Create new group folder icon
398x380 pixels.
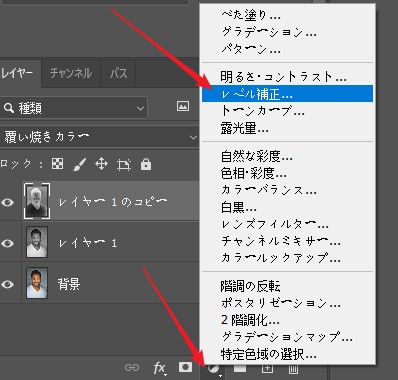(x=240, y=368)
